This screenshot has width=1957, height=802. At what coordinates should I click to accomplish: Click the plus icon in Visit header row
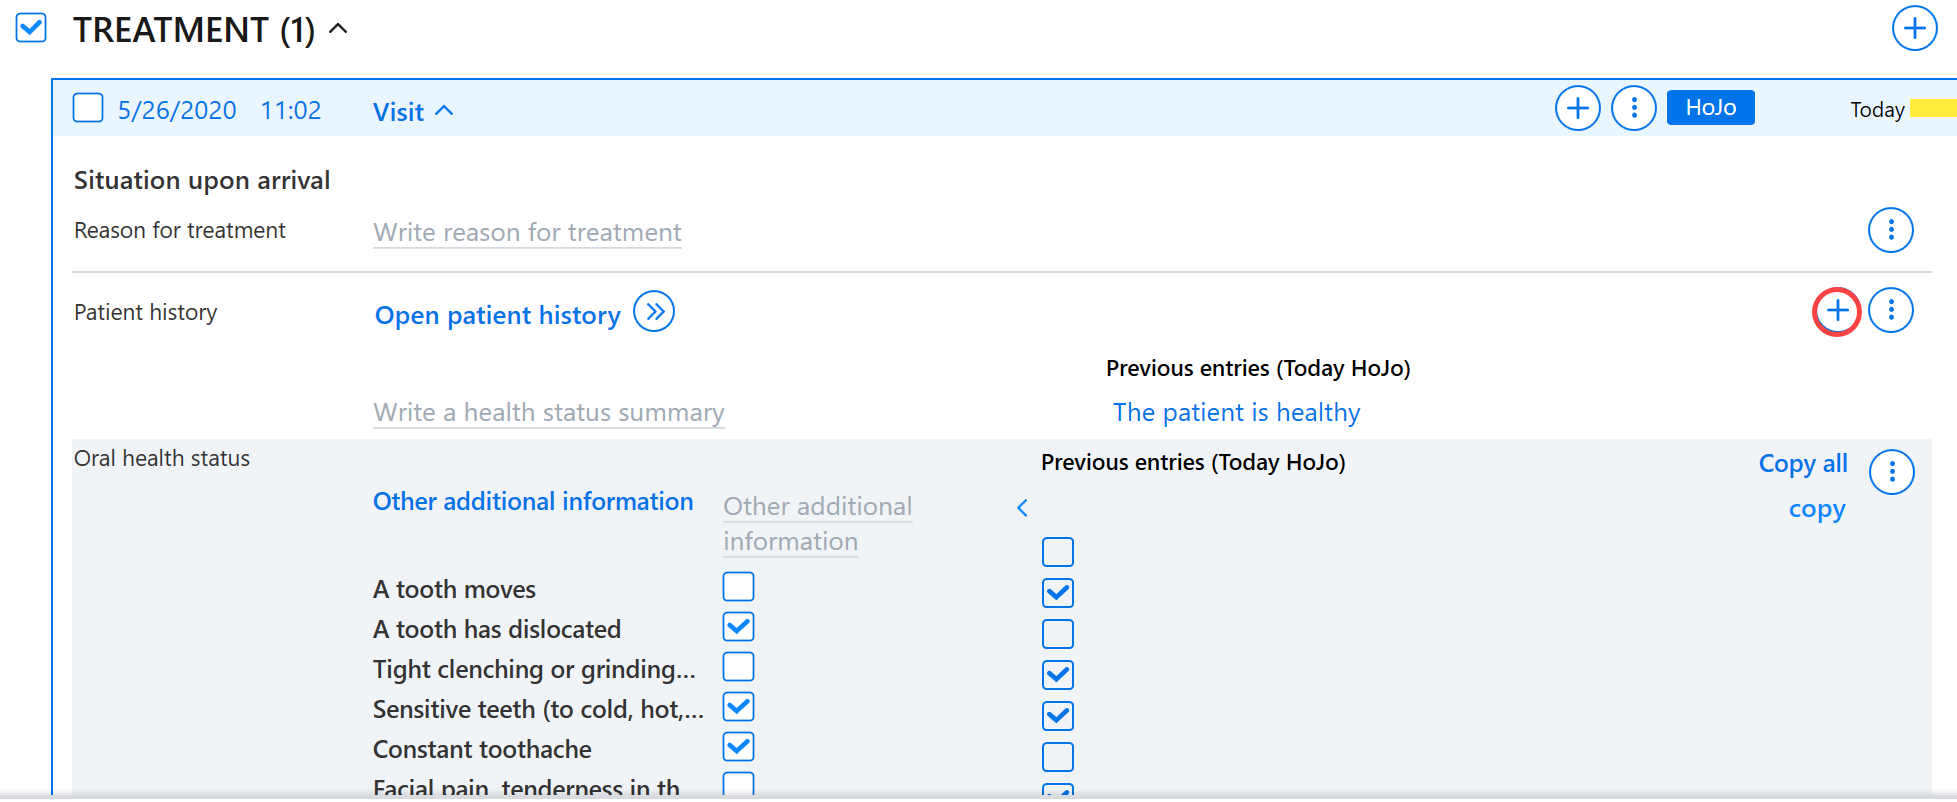coord(1577,108)
